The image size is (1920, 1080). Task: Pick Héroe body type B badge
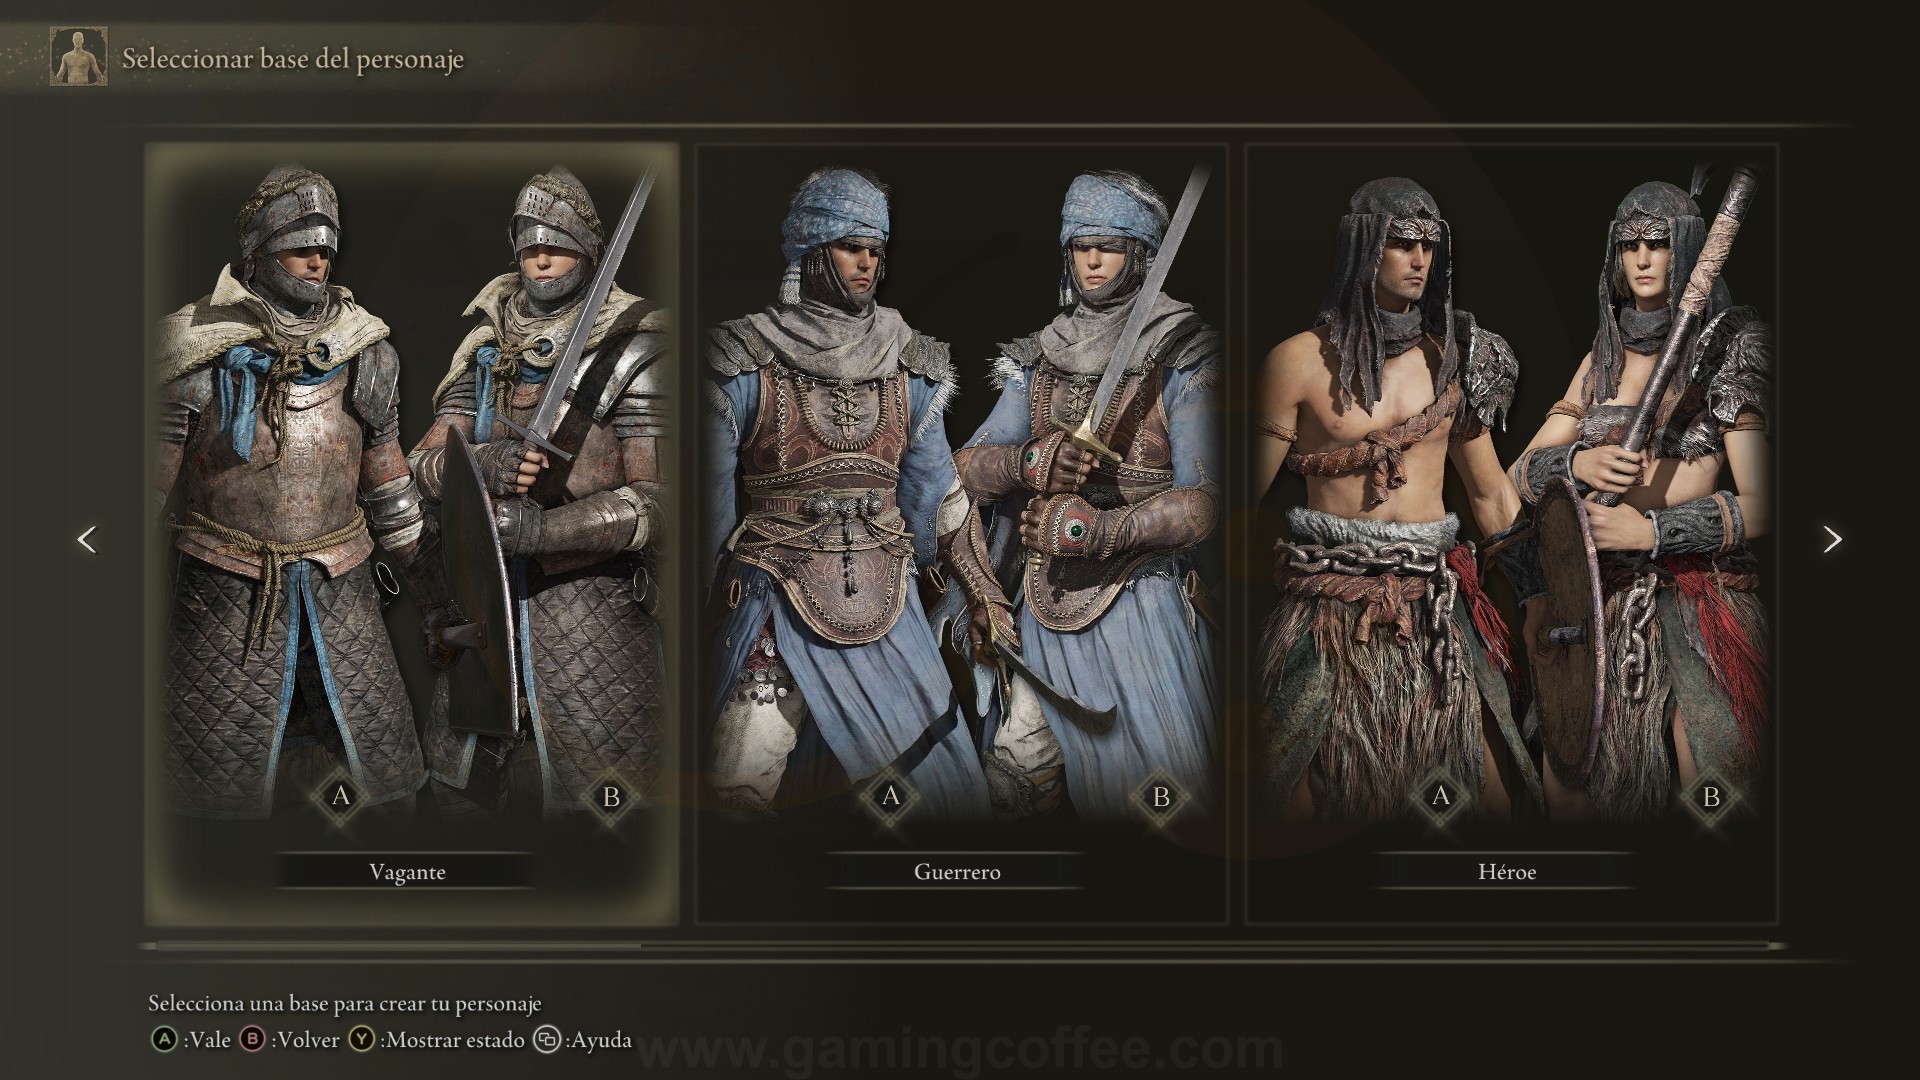pyautogui.click(x=1711, y=796)
